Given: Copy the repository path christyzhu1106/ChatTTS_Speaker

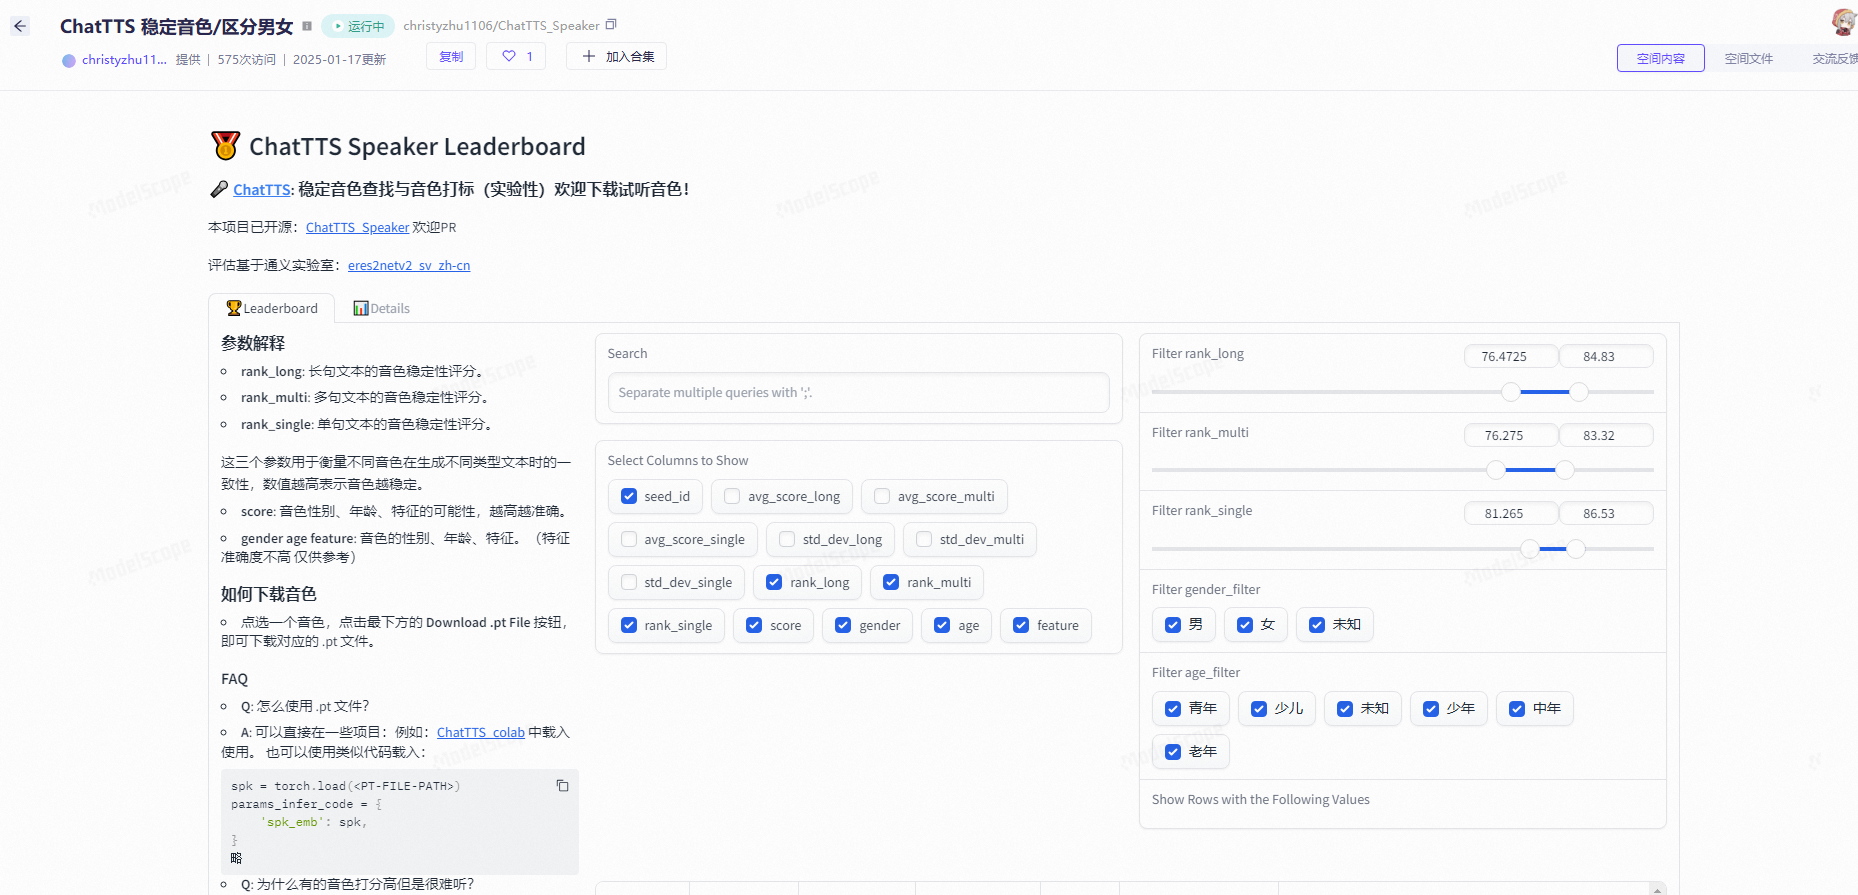Looking at the screenshot, I should click(x=611, y=25).
